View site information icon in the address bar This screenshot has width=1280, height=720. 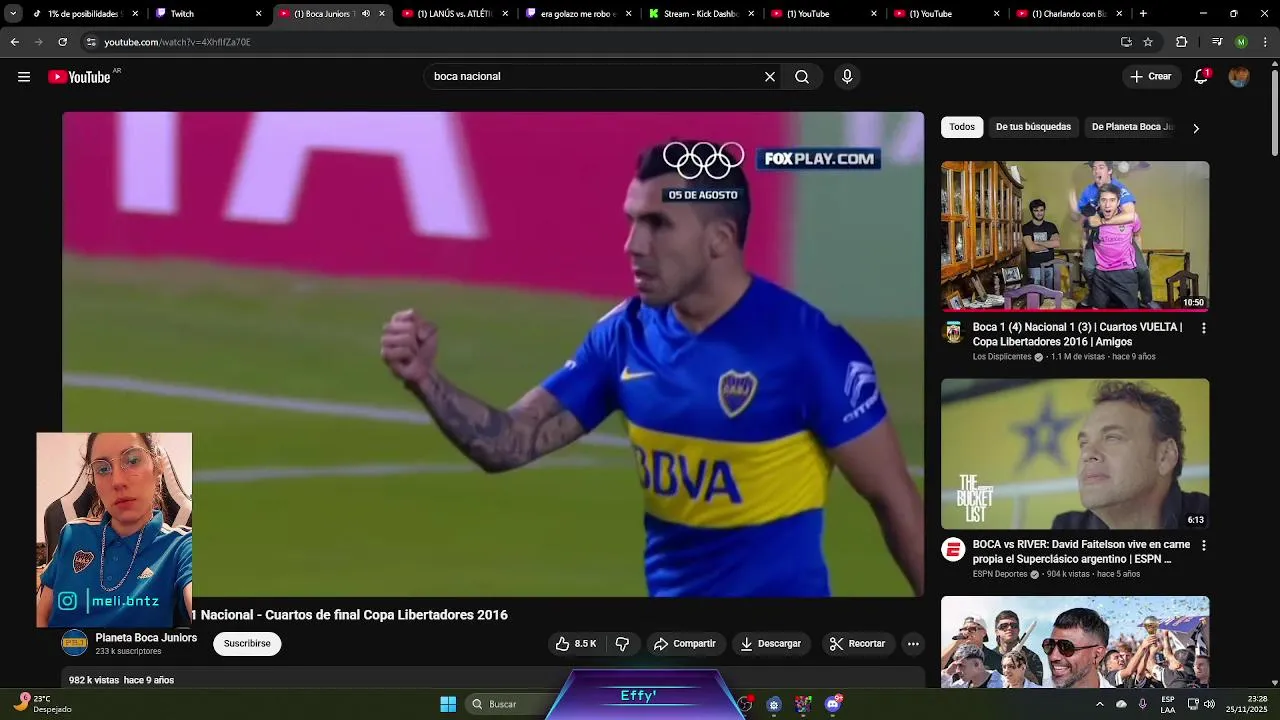pyautogui.click(x=91, y=42)
